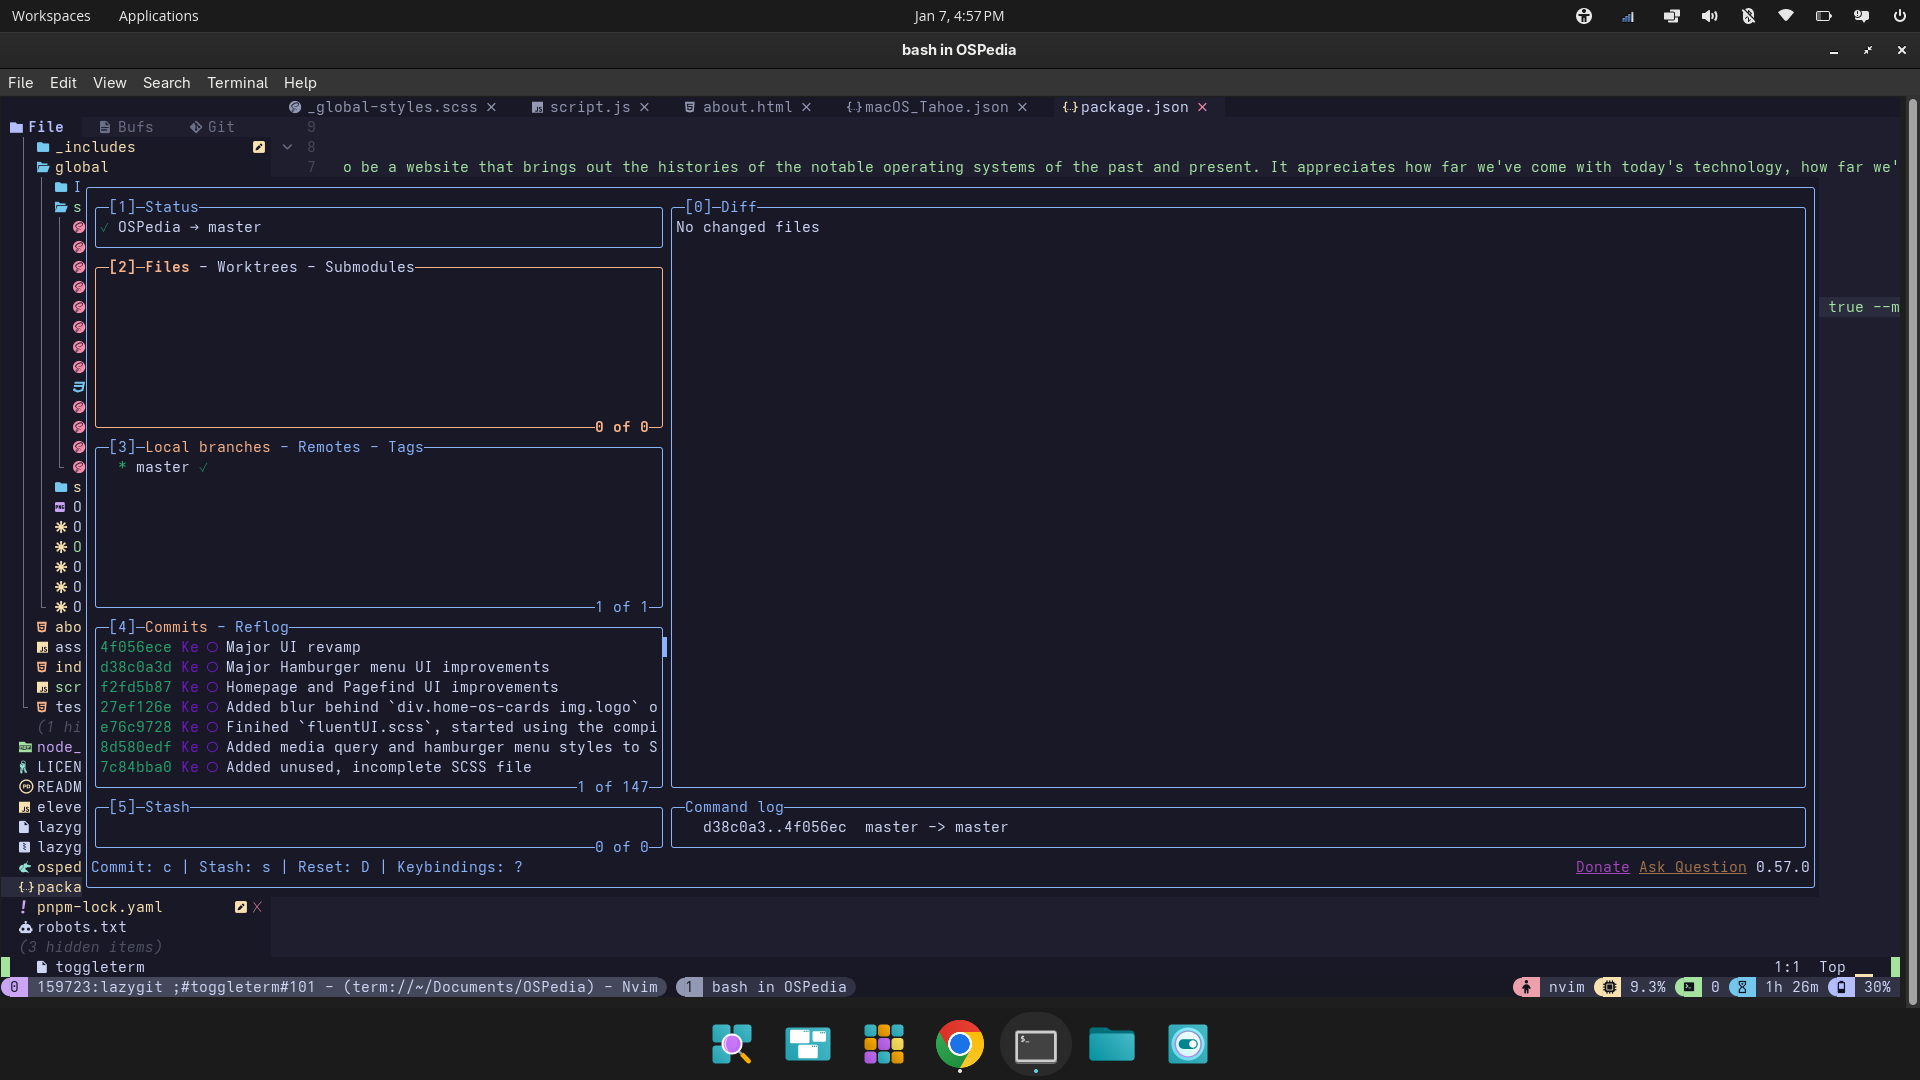Viewport: 1920px width, 1080px height.
Task: Collapse the global folder
Action: tap(81, 167)
